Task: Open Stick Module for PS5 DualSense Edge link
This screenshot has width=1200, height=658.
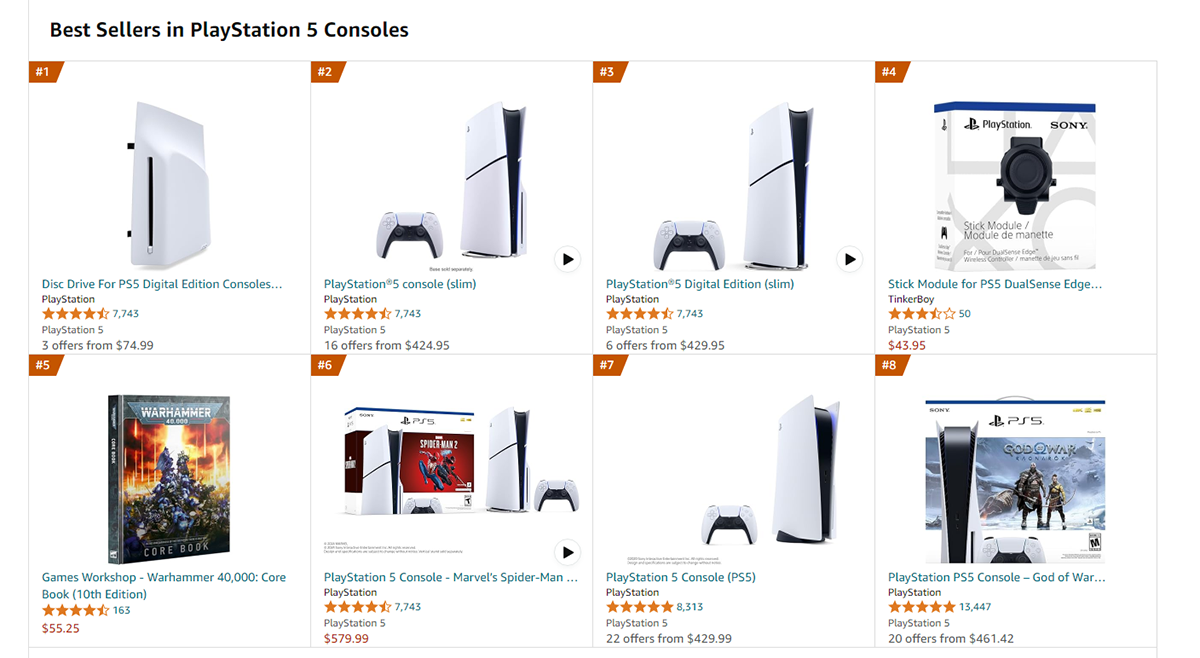Action: coord(994,284)
